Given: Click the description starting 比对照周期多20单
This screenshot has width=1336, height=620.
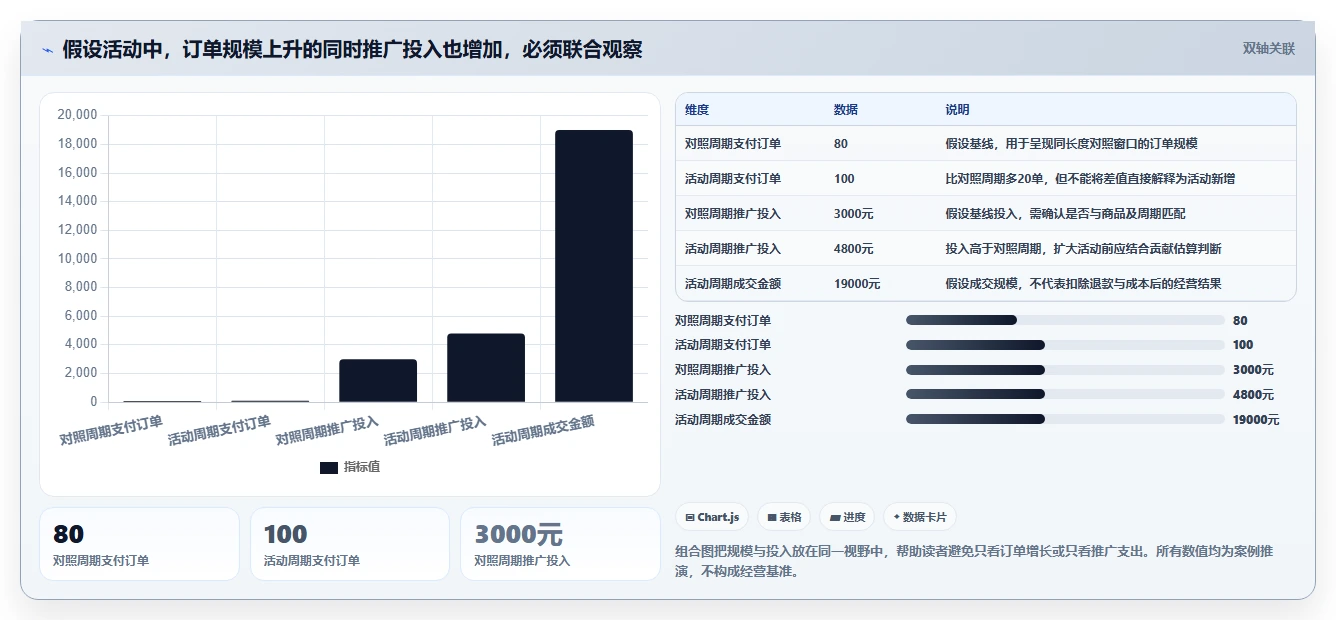Looking at the screenshot, I should (1090, 179).
